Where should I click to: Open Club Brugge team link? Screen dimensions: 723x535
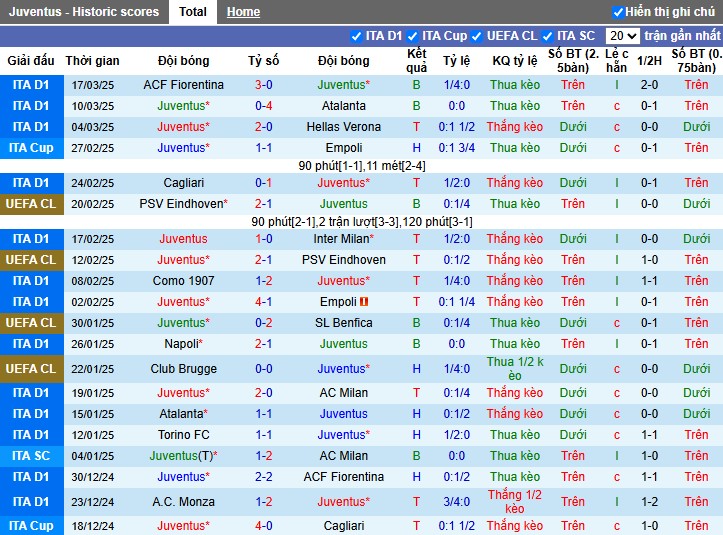tap(184, 369)
